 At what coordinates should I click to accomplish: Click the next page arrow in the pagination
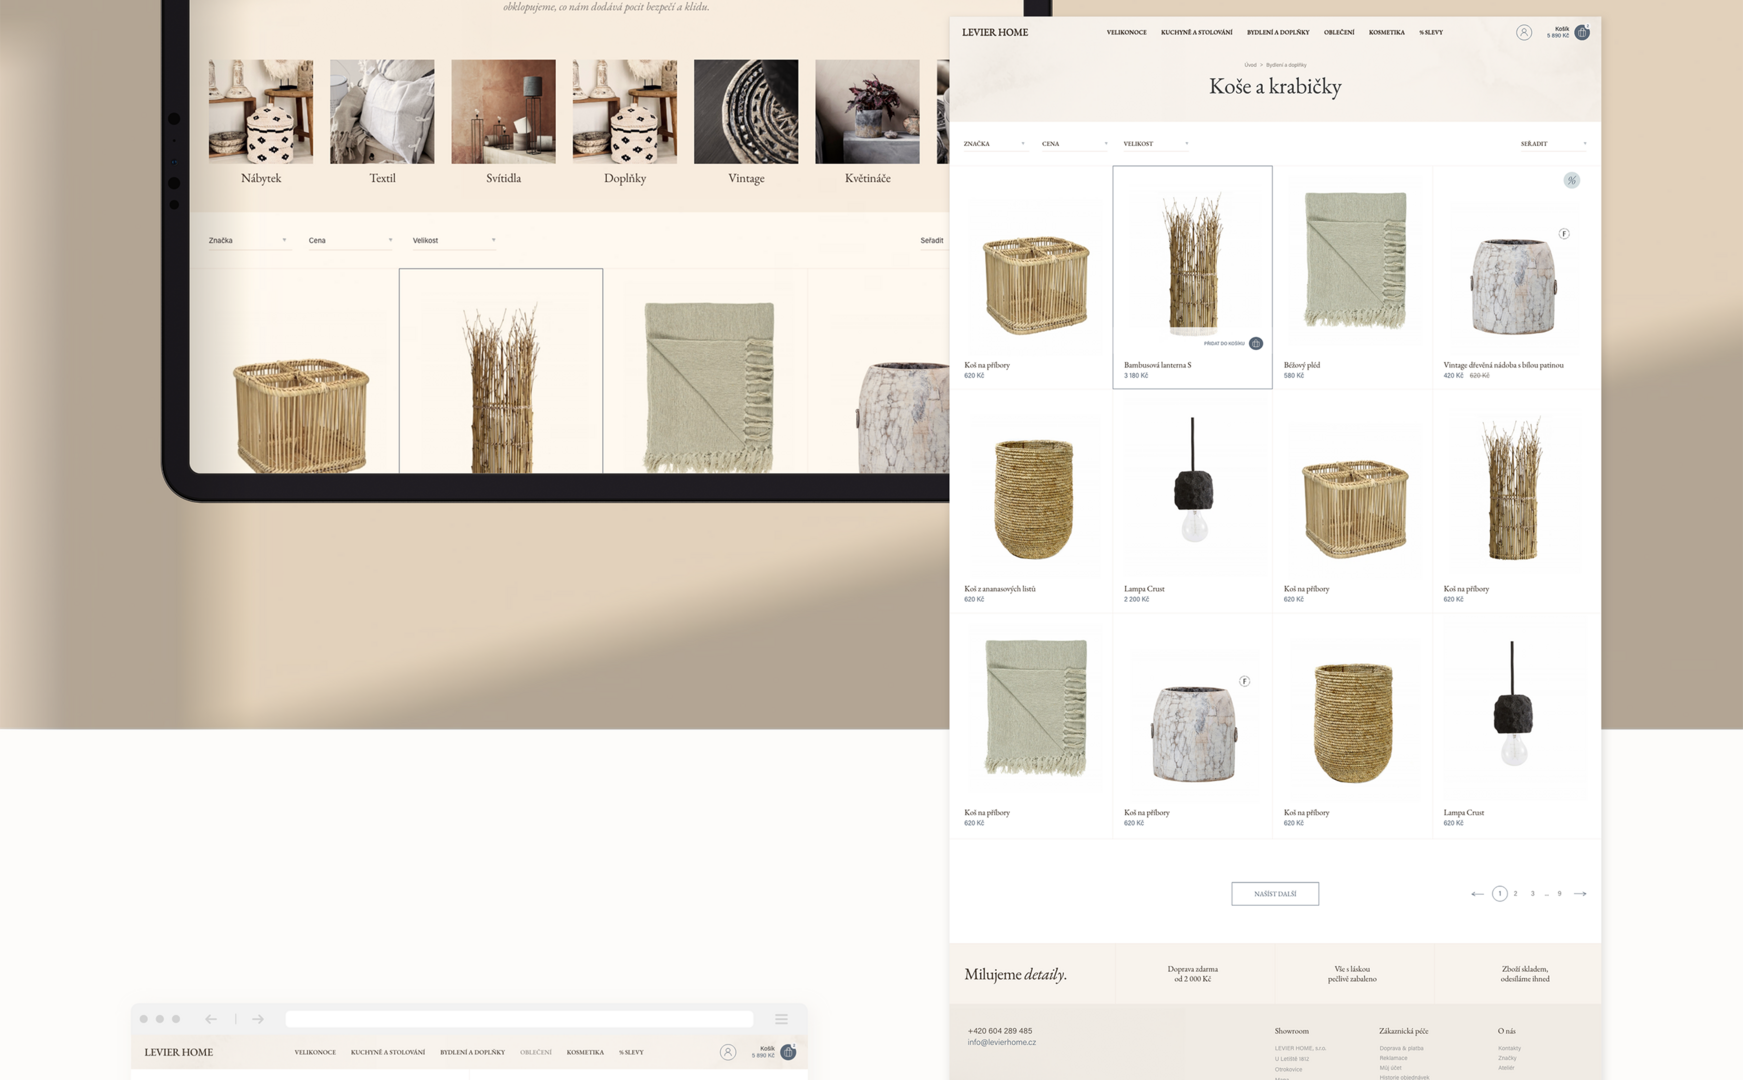click(x=1580, y=894)
